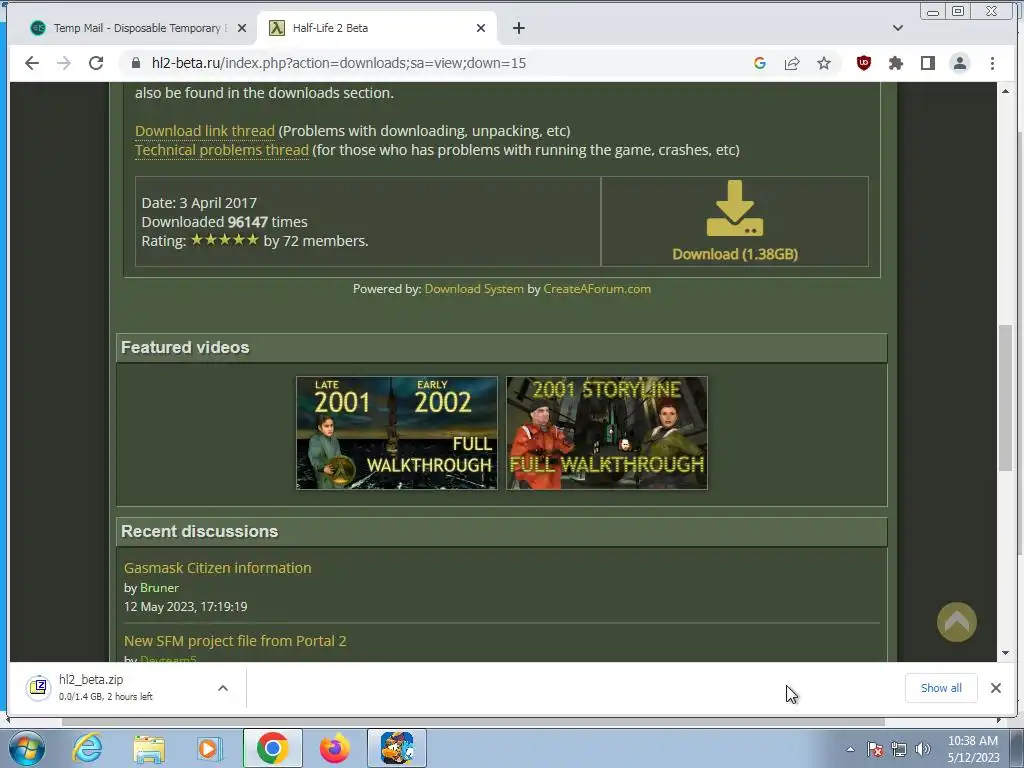Image resolution: width=1024 pixels, height=768 pixels.
Task: Click the text 'Date: 3 April 2017'
Action: (x=199, y=203)
